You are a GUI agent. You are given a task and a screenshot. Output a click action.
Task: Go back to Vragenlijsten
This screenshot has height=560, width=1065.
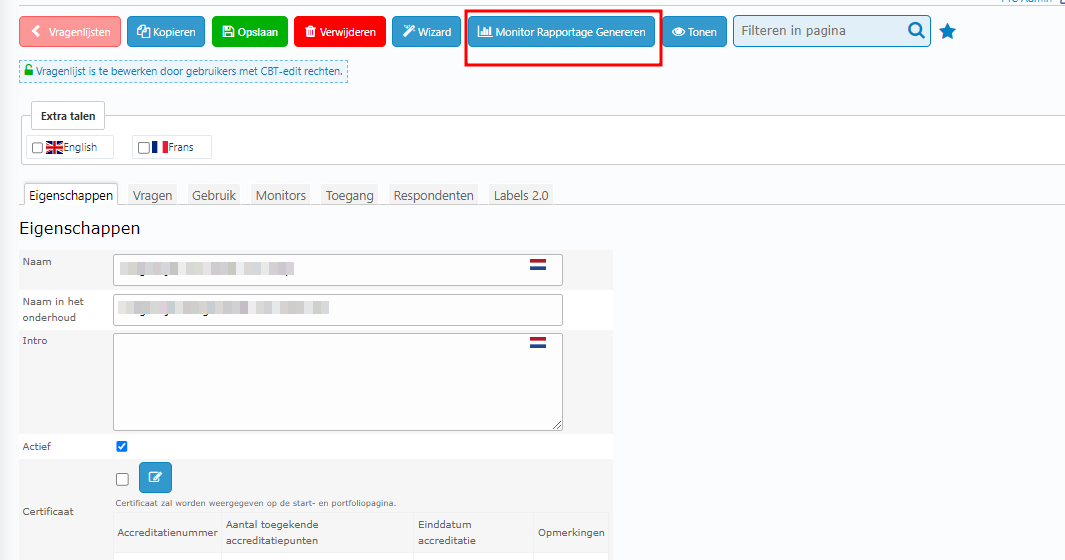70,32
